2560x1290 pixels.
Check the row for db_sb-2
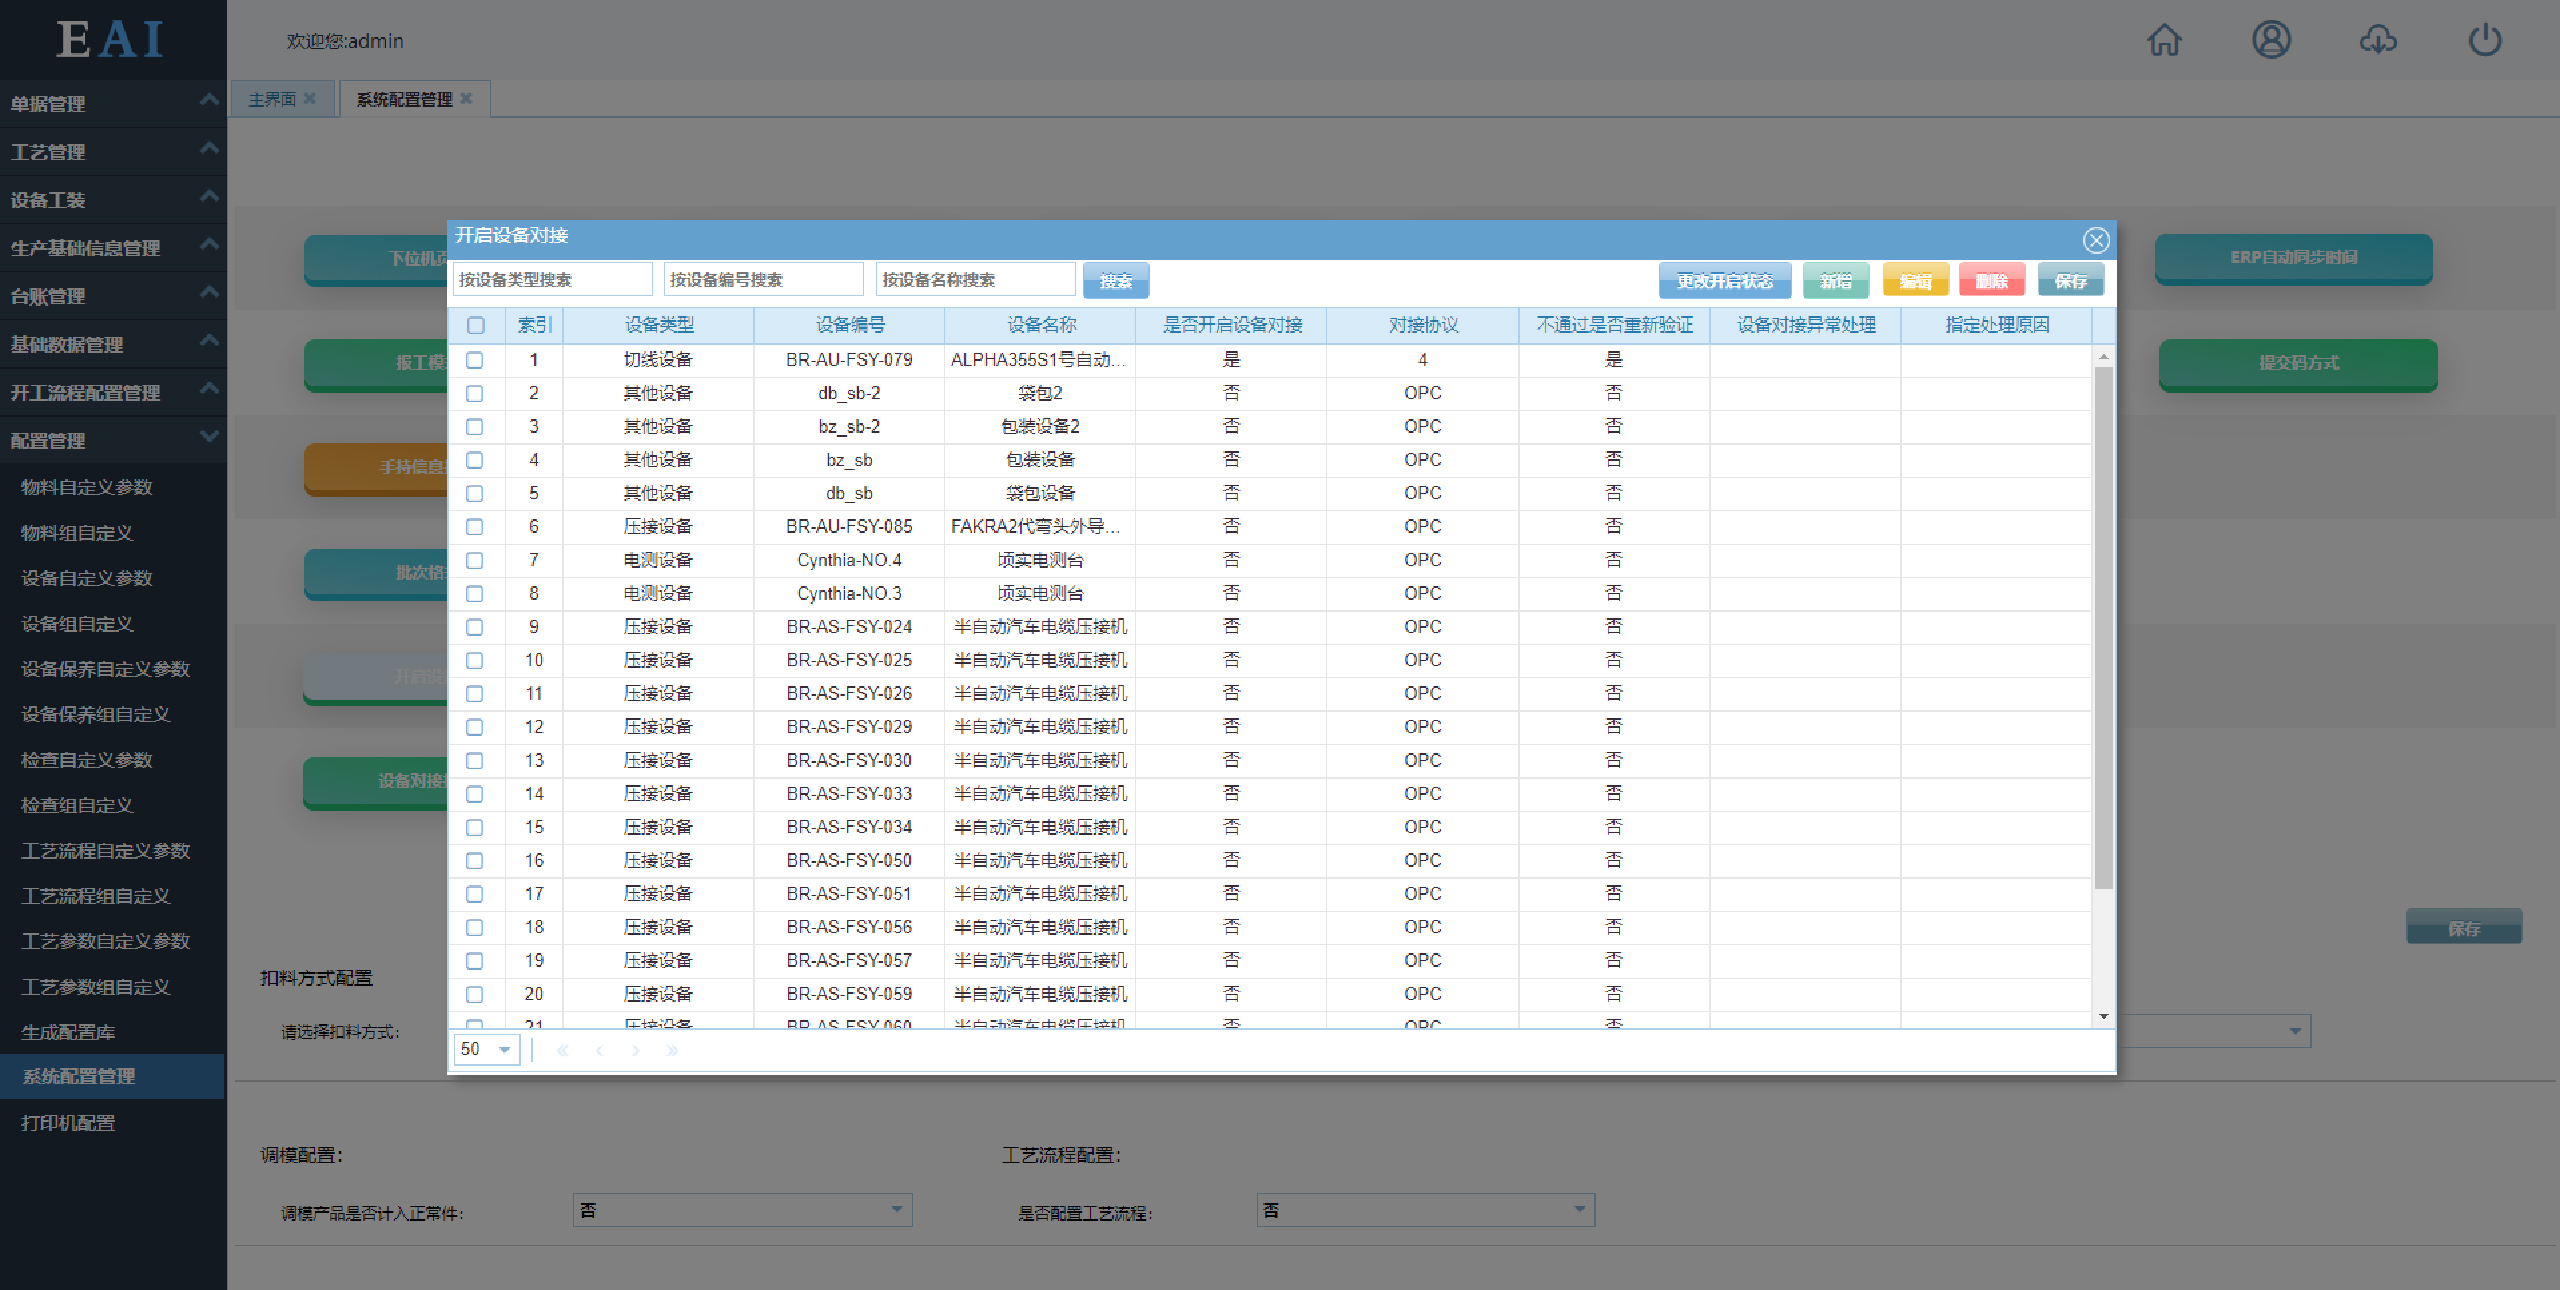(x=475, y=393)
